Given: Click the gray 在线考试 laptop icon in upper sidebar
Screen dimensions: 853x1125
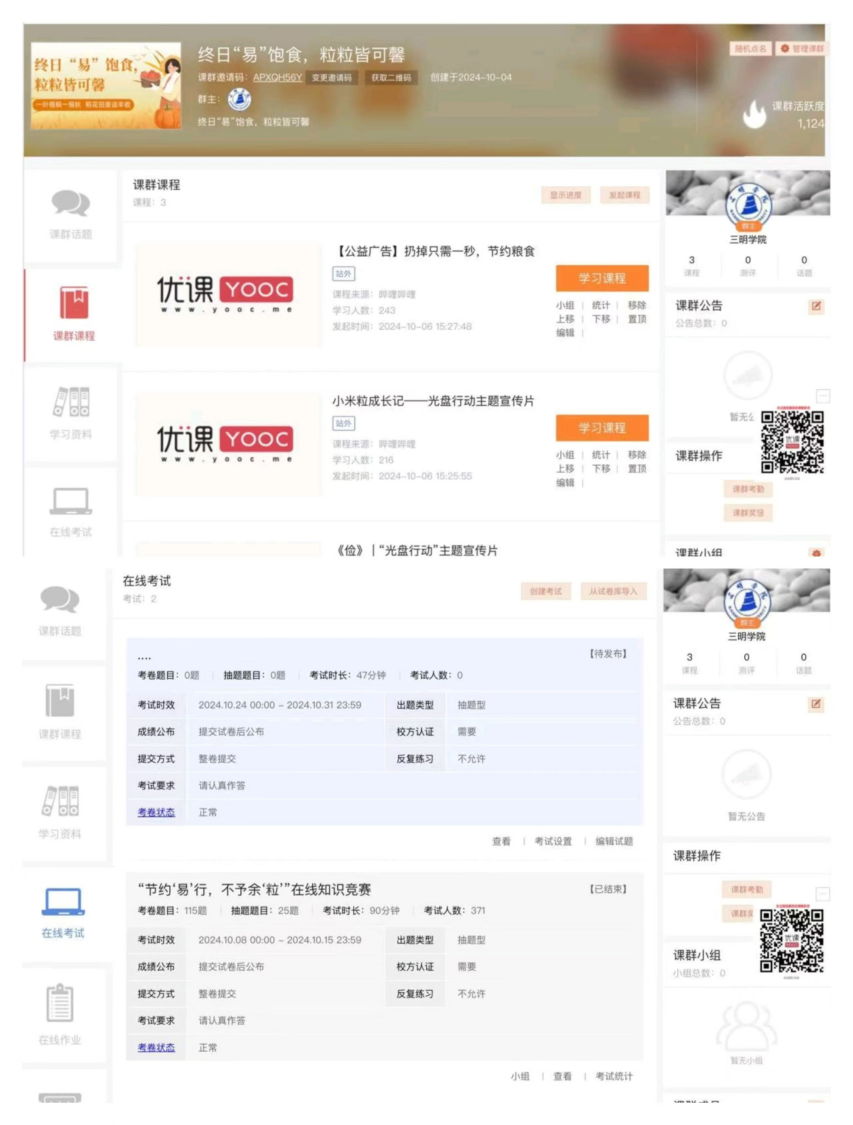Looking at the screenshot, I should coord(71,501).
